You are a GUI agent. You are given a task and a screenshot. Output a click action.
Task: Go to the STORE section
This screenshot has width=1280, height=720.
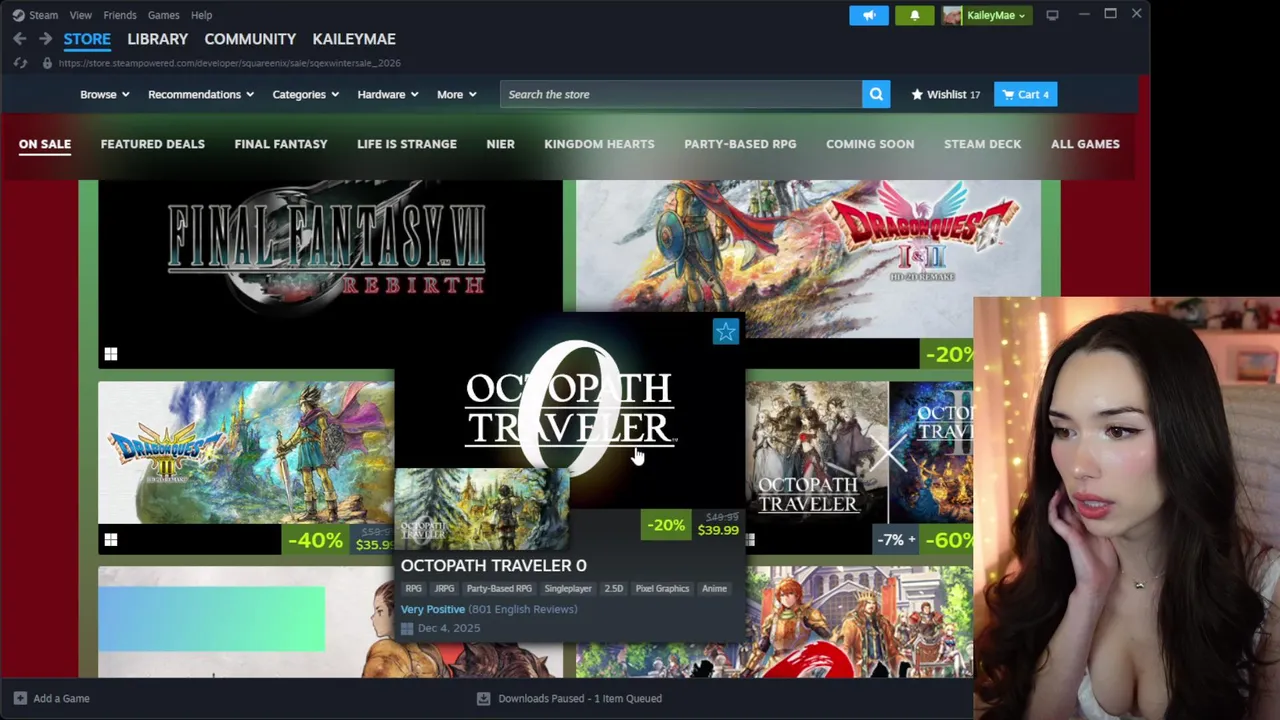coord(87,39)
